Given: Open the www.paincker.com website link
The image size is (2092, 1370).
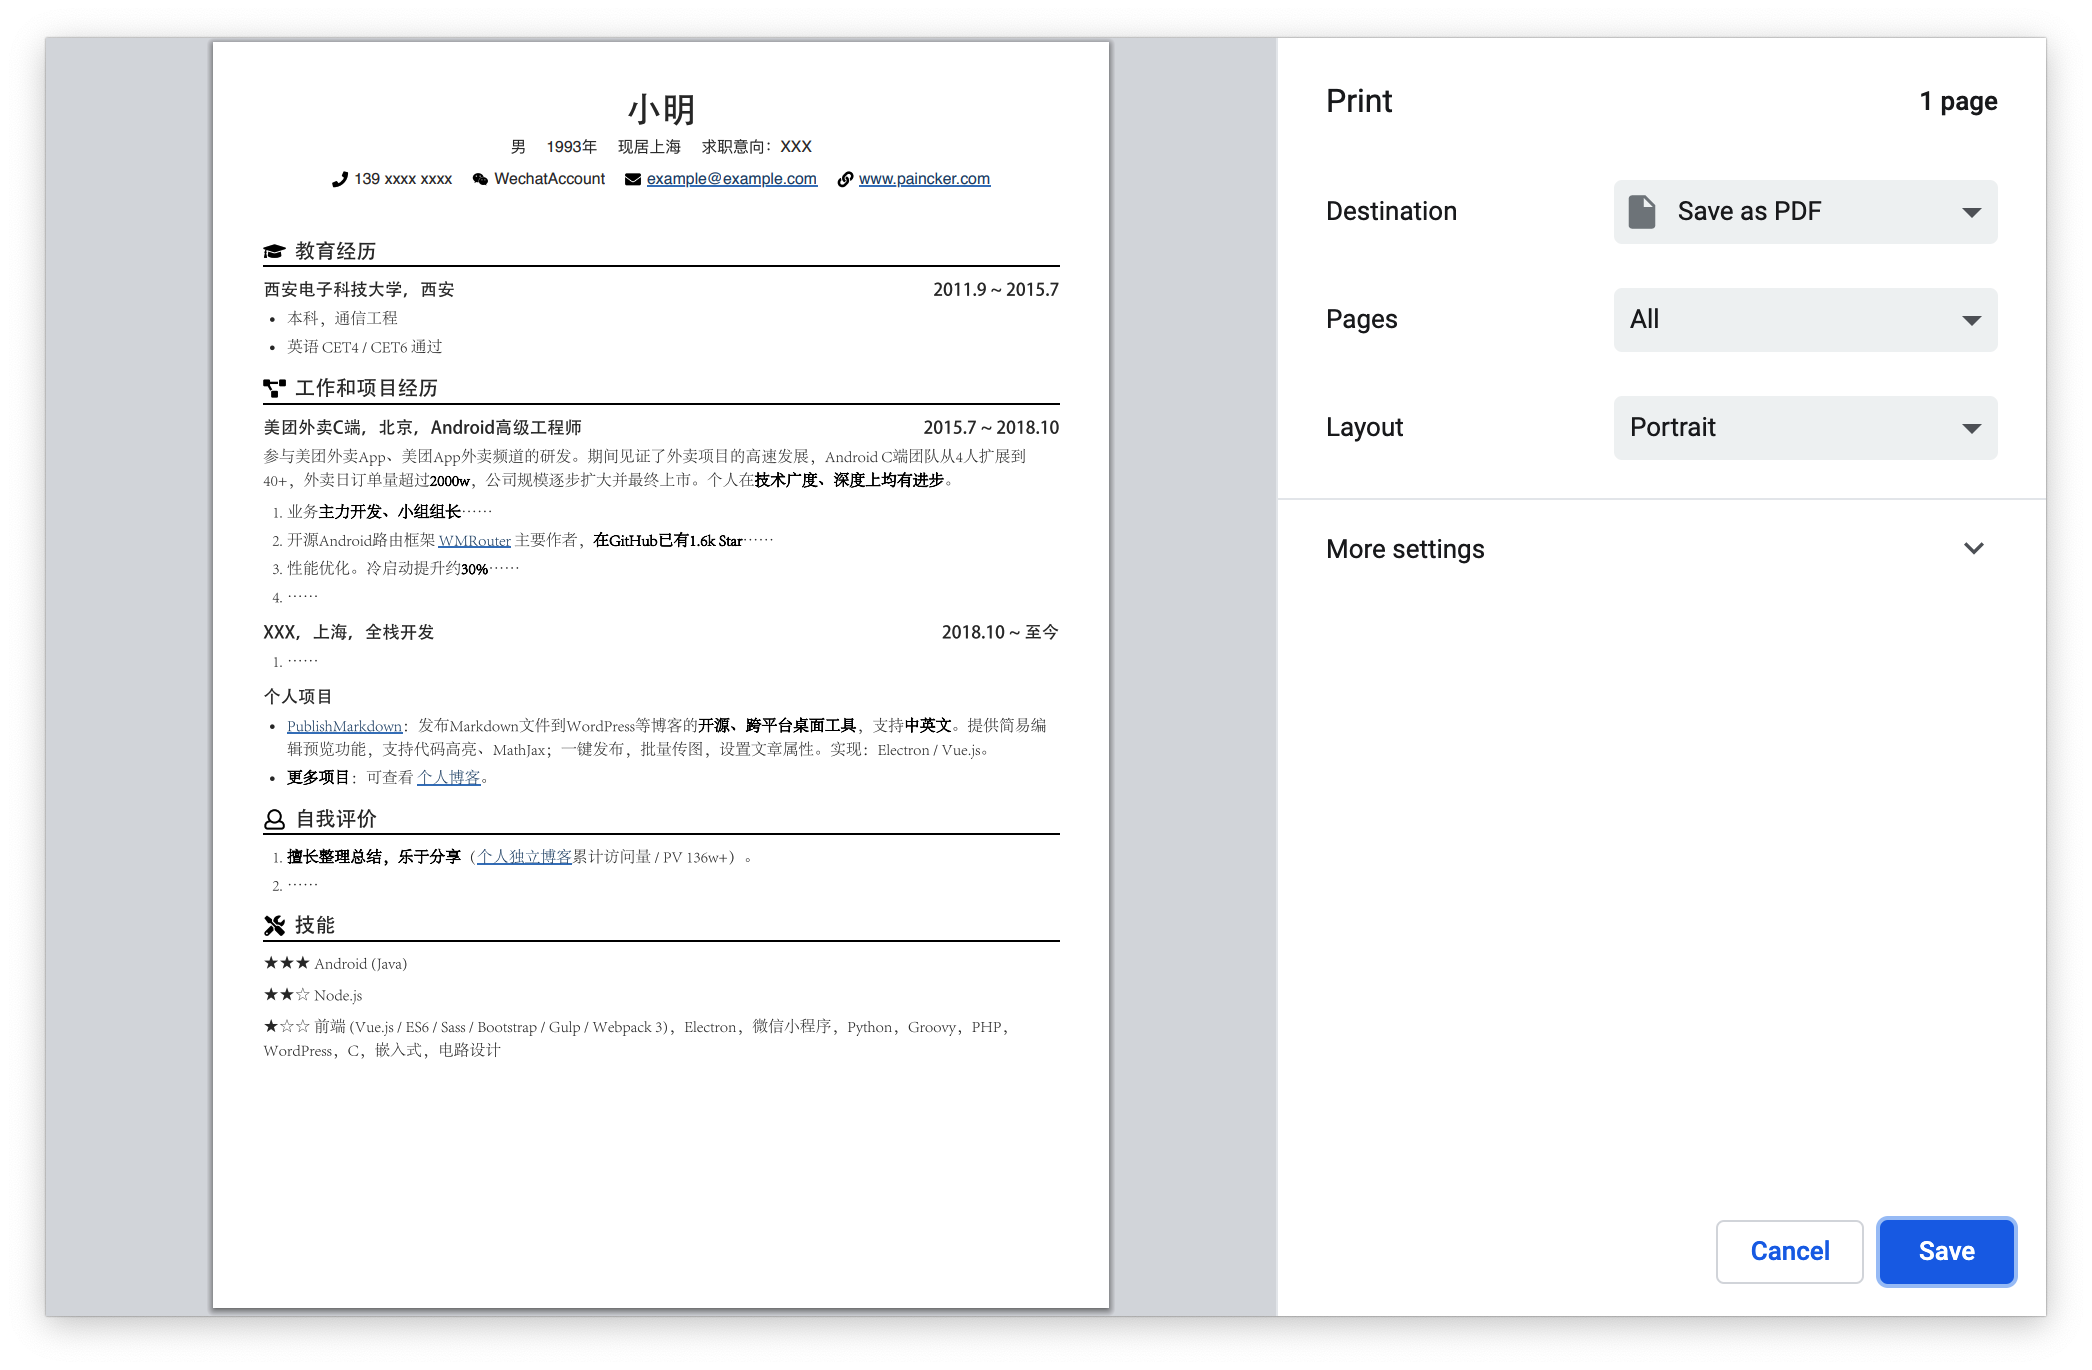Looking at the screenshot, I should point(924,179).
